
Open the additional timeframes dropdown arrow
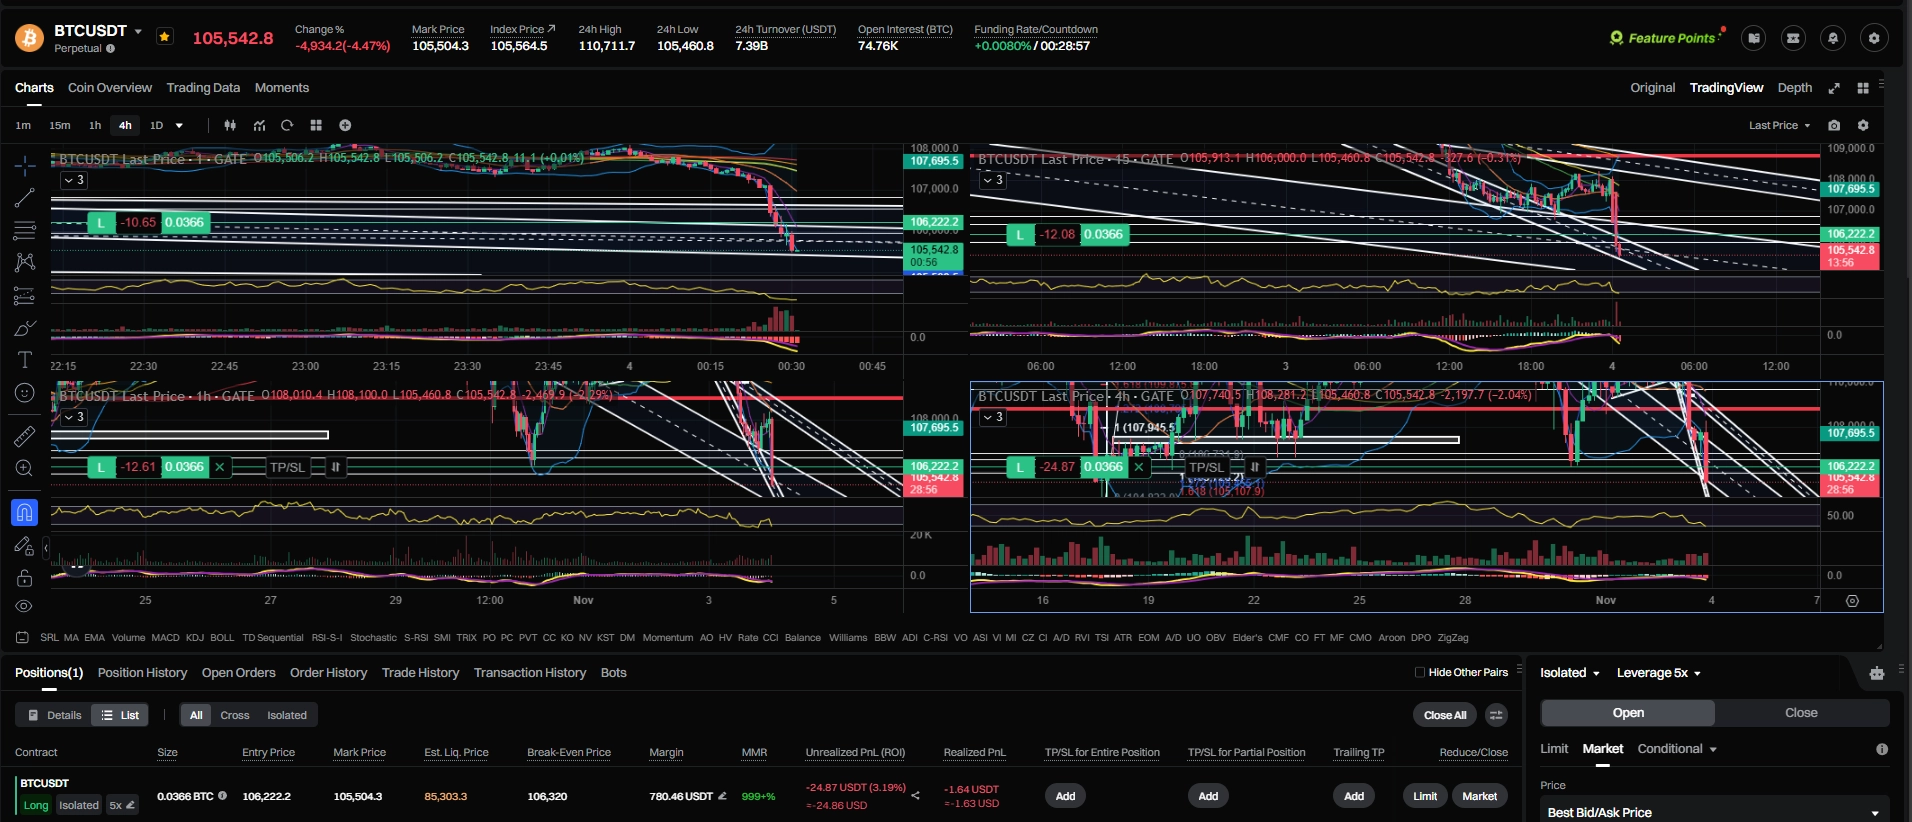point(180,125)
